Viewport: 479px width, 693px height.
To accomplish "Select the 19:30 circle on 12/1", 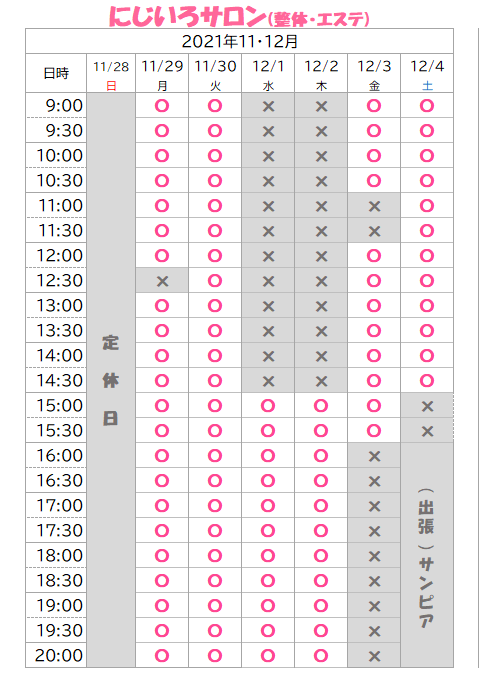I will (268, 631).
